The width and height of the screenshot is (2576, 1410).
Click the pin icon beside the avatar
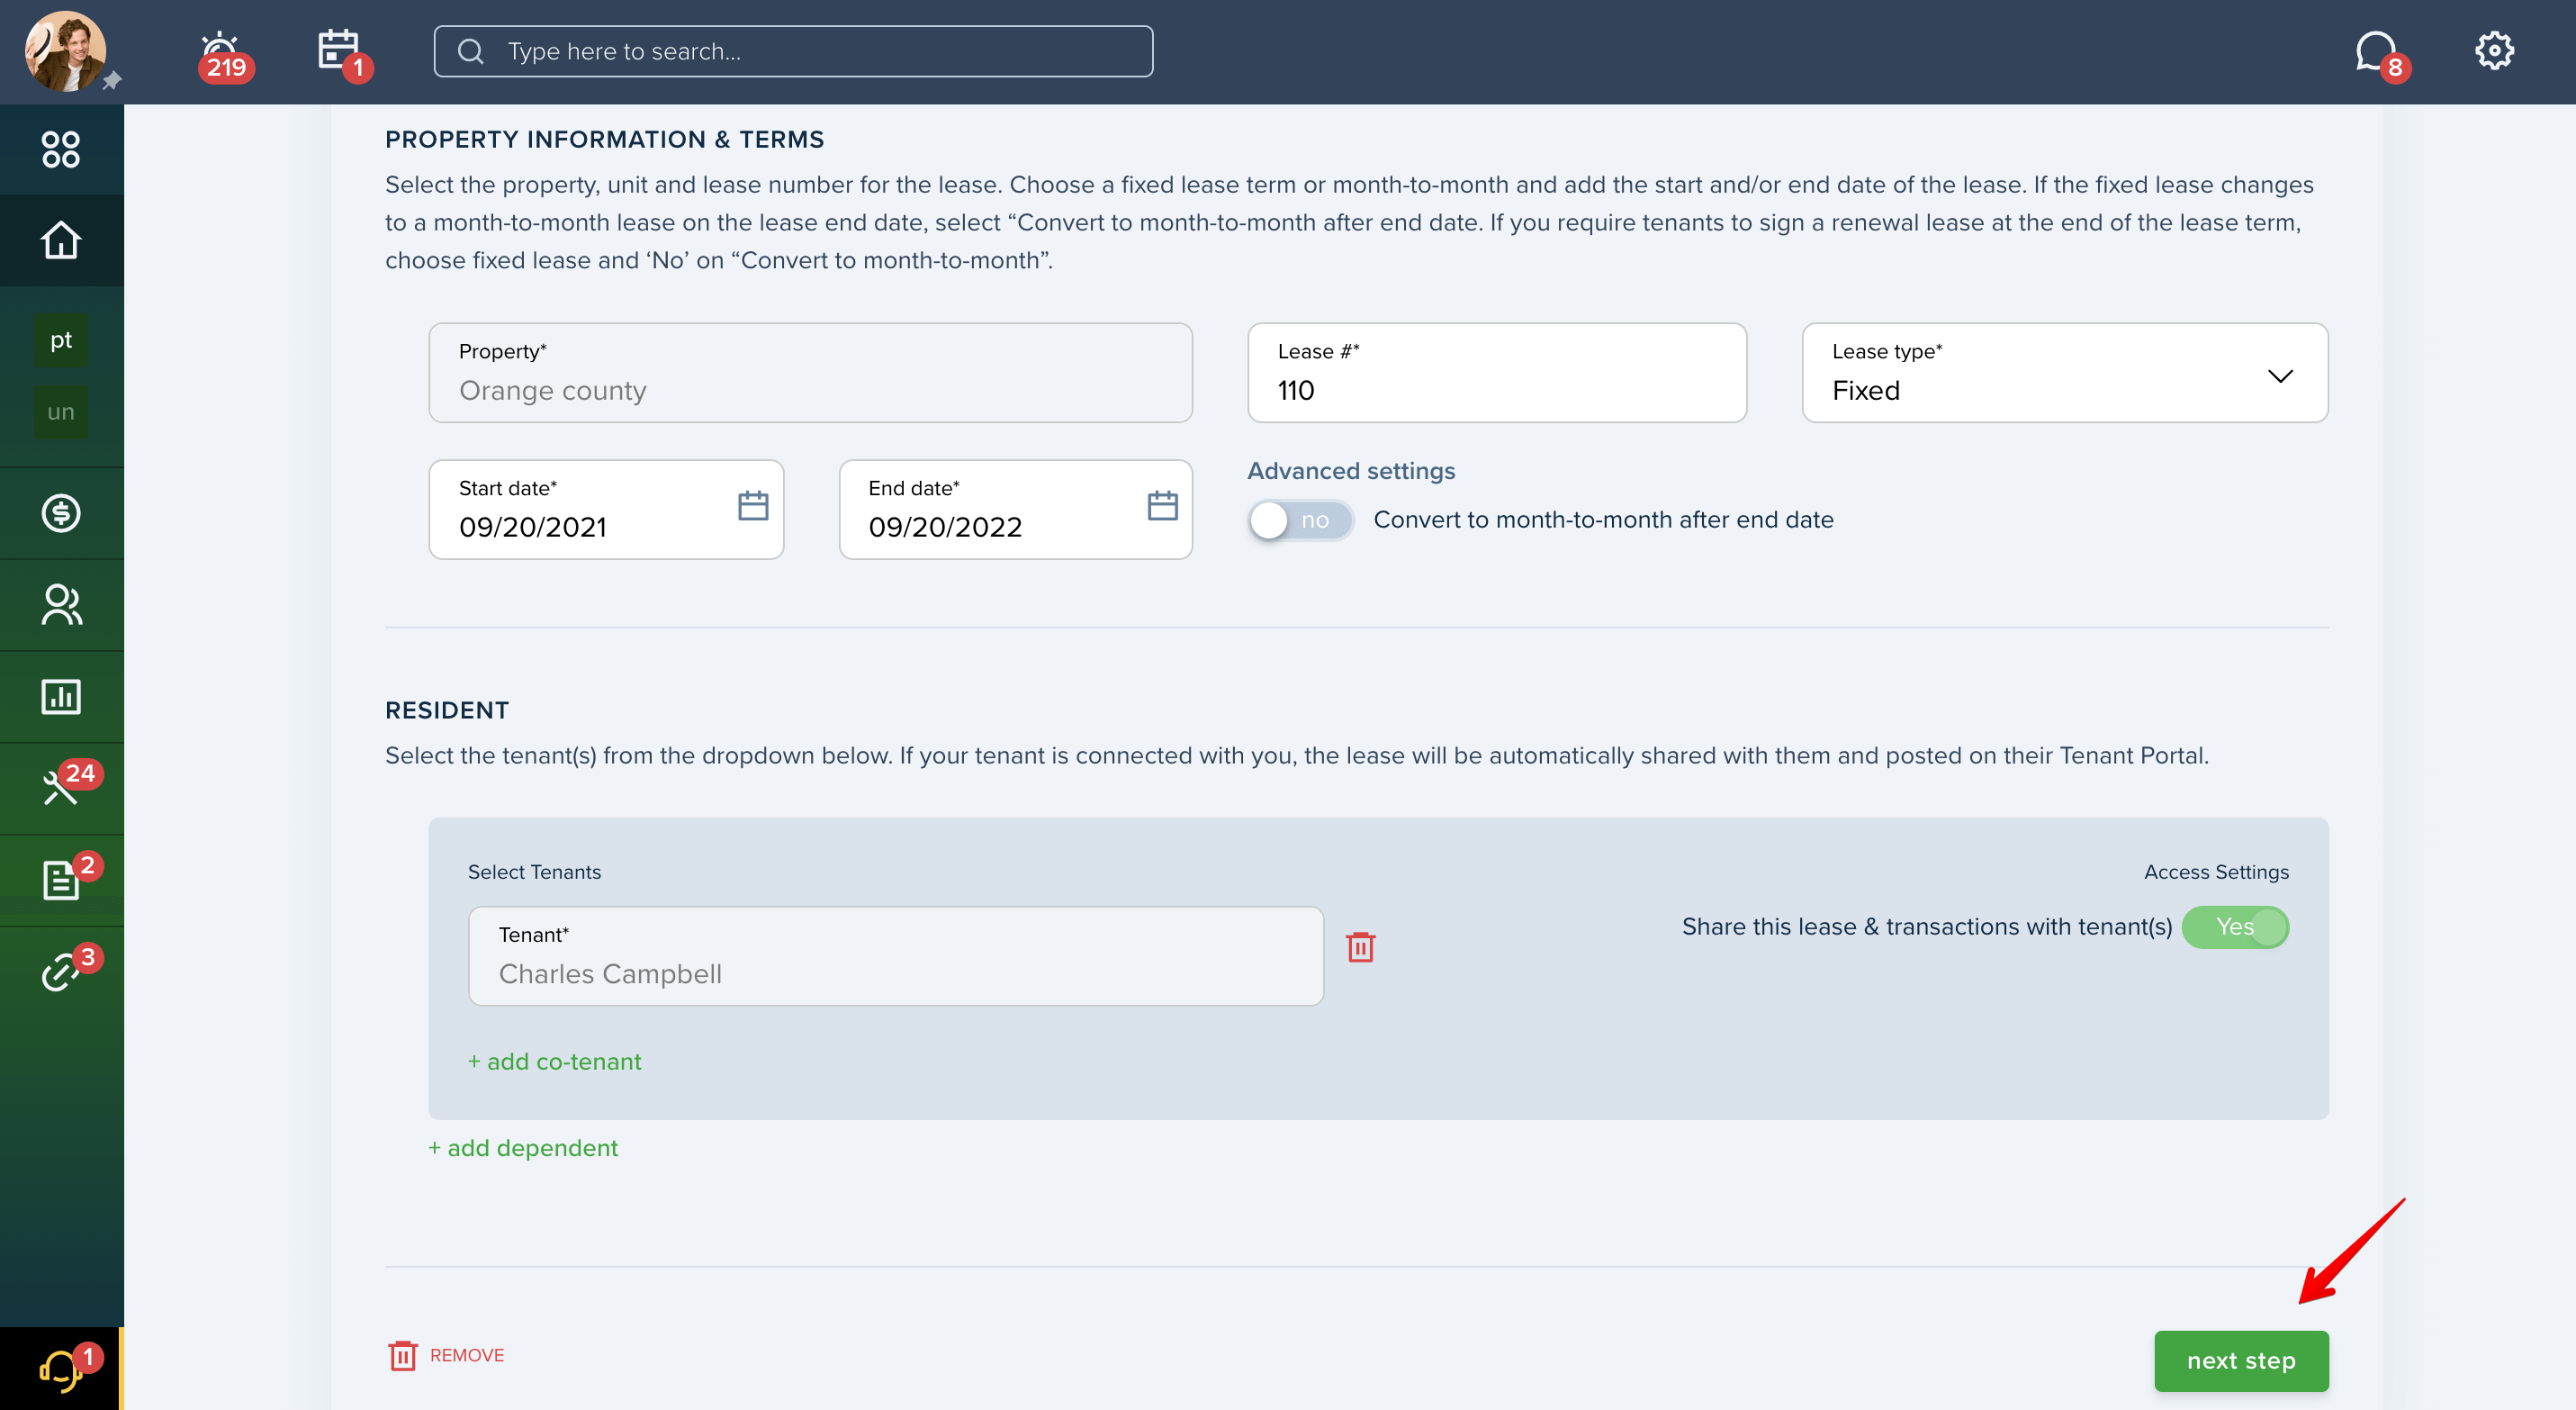(112, 80)
